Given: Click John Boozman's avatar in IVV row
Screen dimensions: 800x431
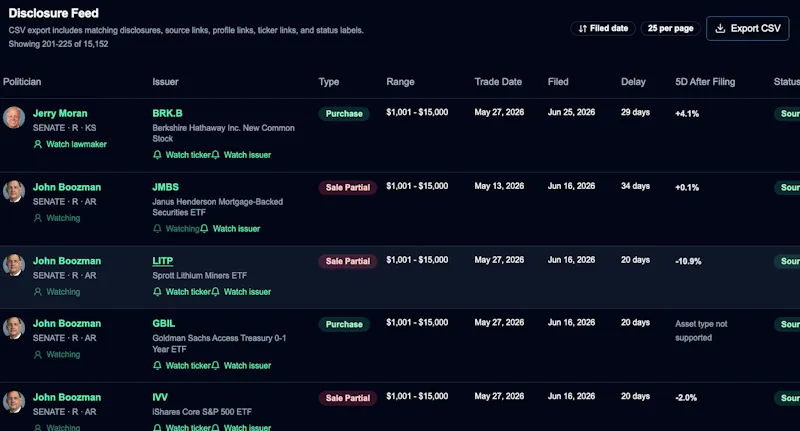Looking at the screenshot, I should pyautogui.click(x=14, y=401).
